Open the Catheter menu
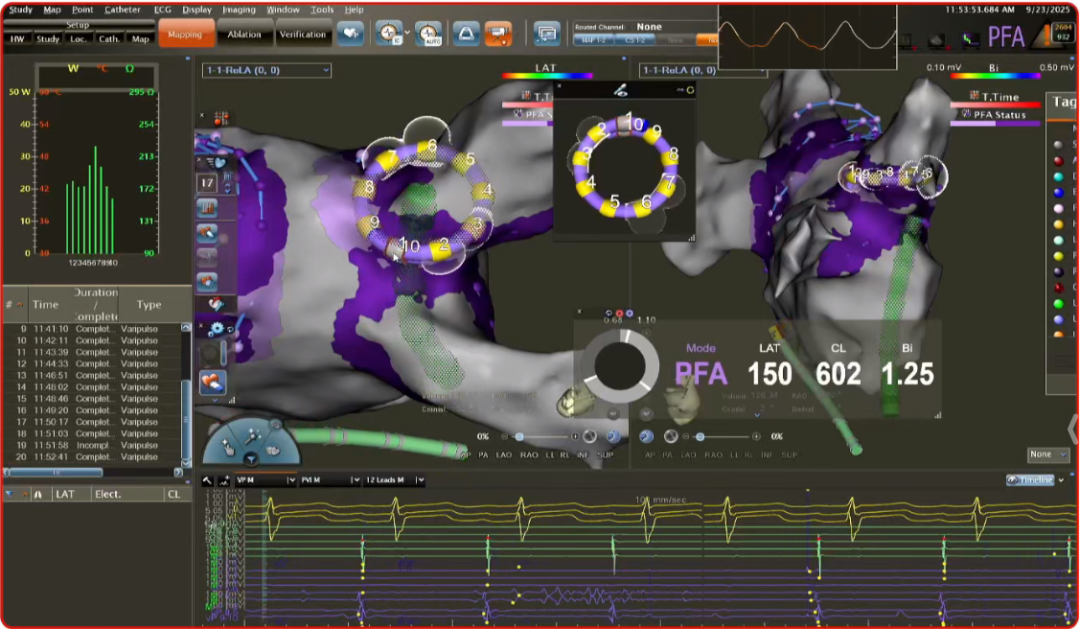The width and height of the screenshot is (1080, 629). pos(124,9)
